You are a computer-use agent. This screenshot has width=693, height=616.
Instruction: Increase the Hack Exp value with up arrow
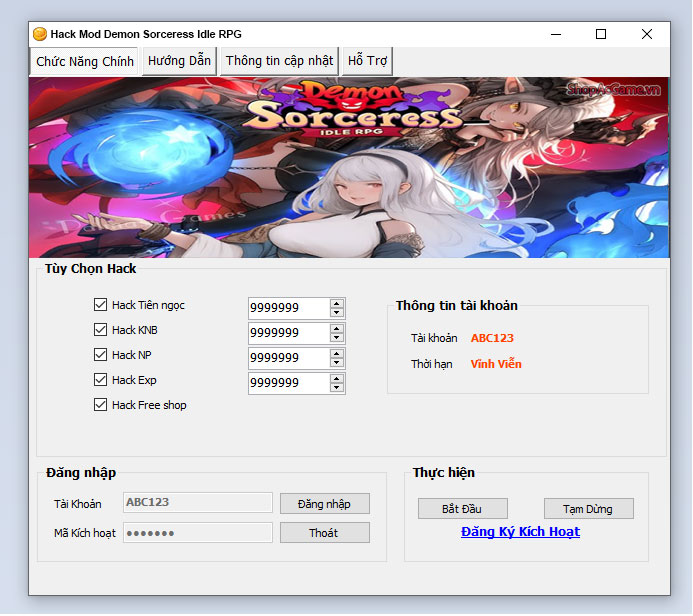[x=337, y=379]
